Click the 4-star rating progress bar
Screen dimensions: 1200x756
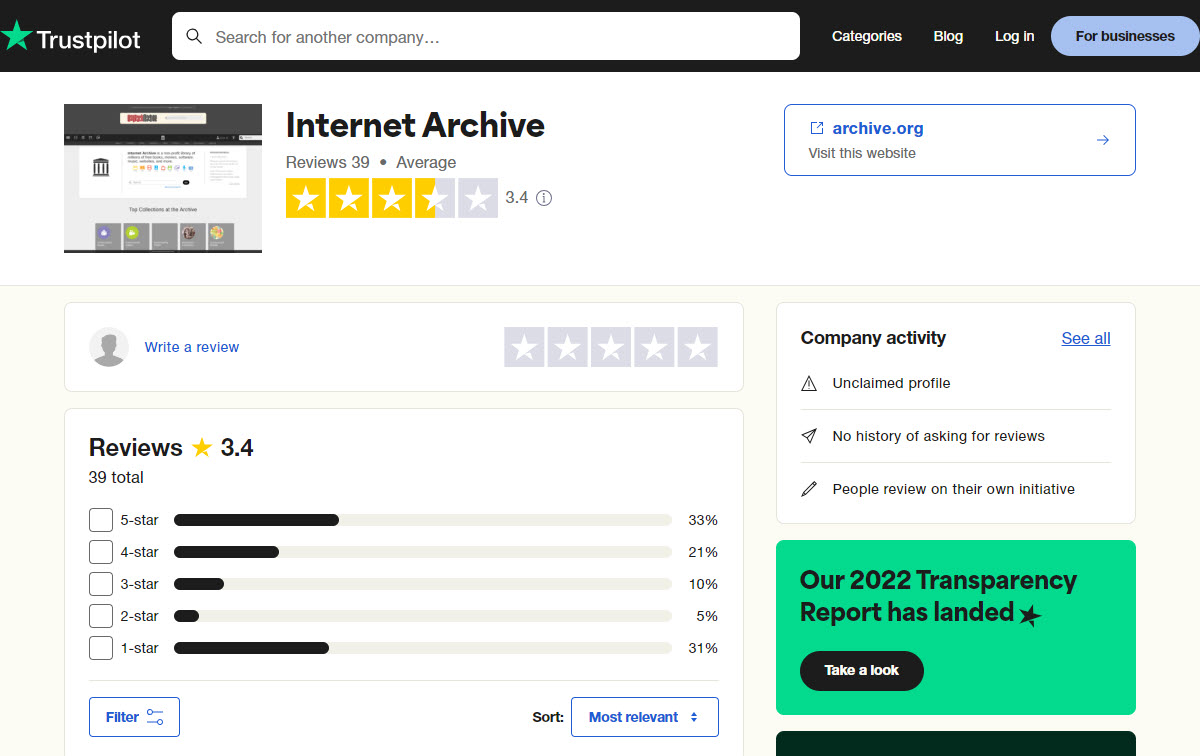422,552
